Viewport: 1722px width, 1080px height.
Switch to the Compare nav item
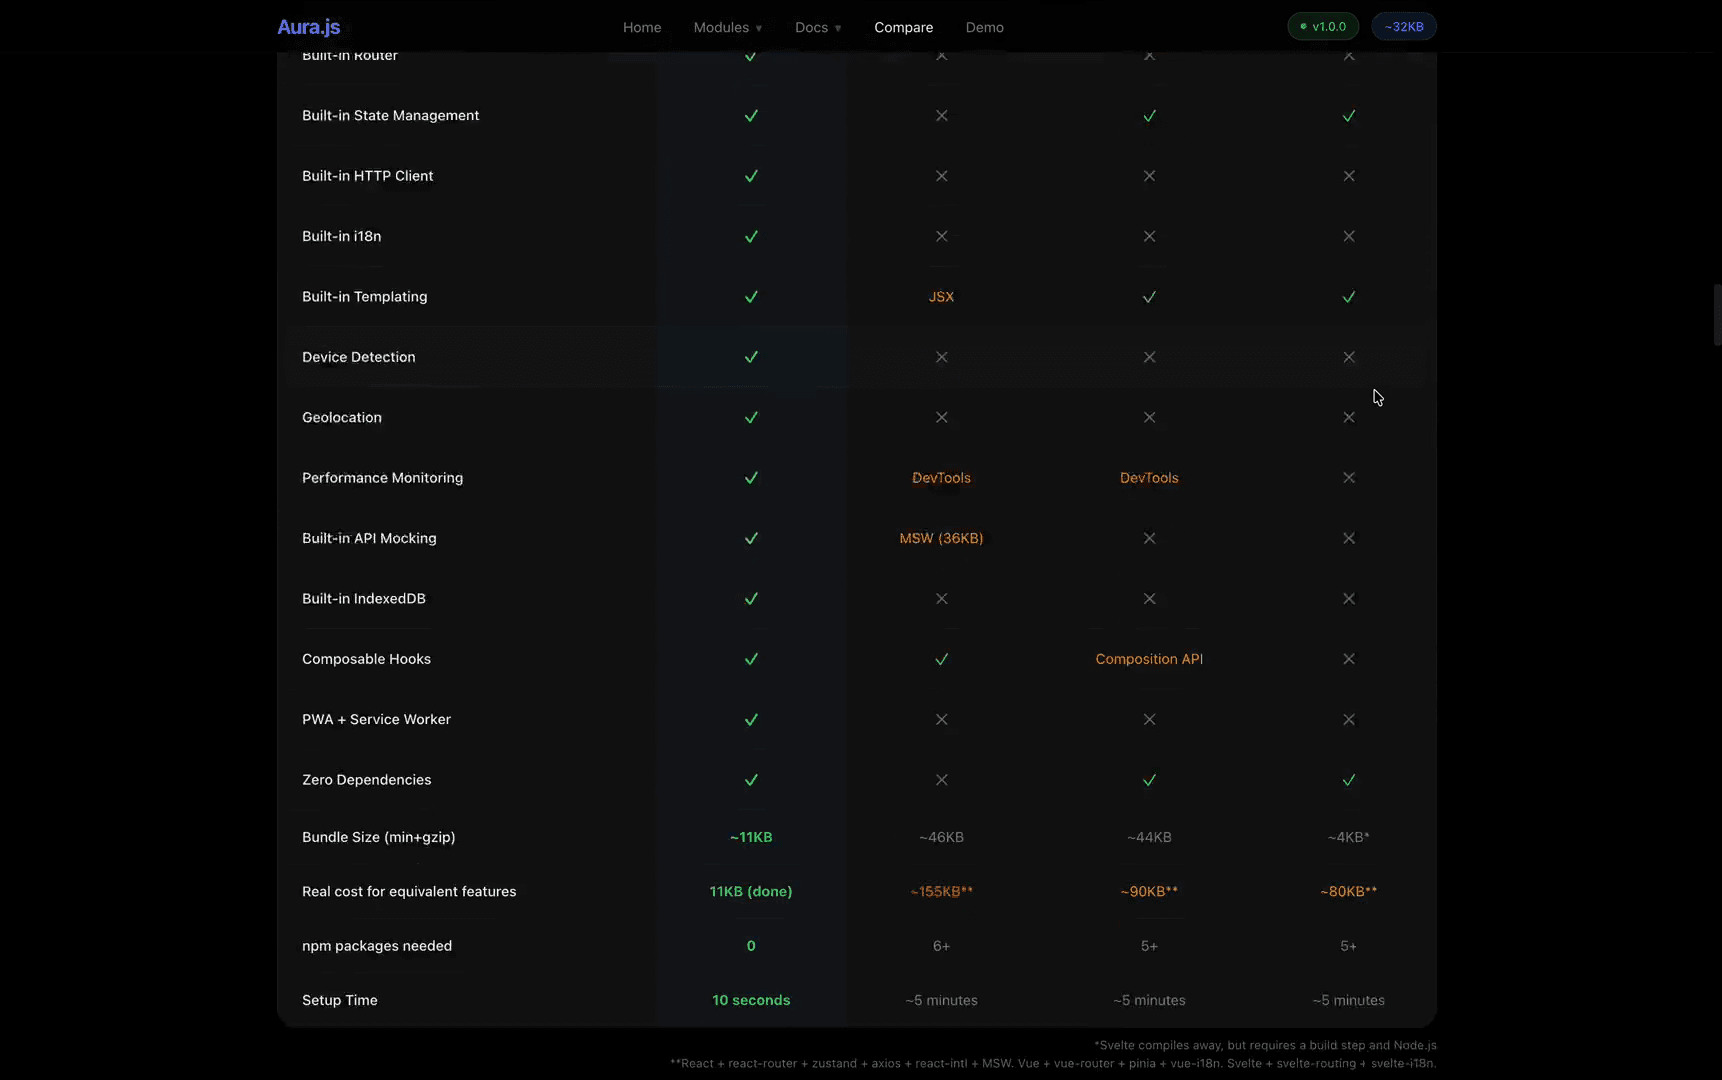click(903, 27)
